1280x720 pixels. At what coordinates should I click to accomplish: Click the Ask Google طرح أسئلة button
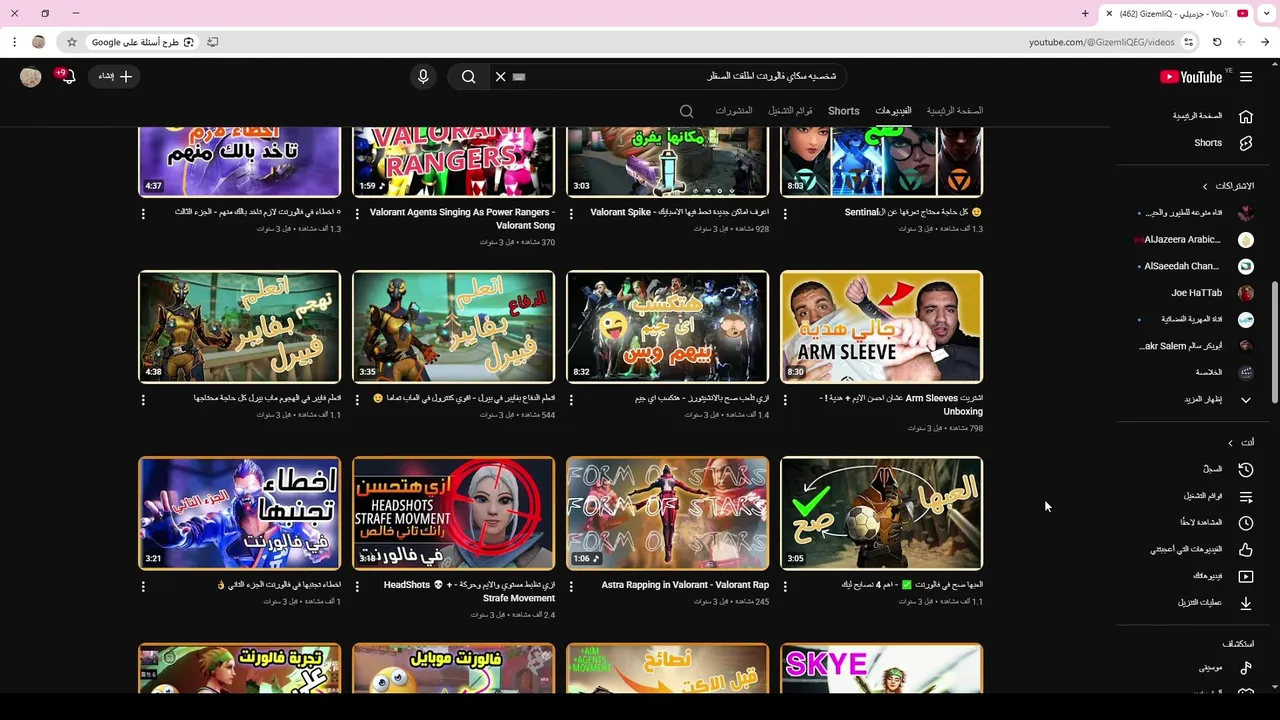point(142,42)
